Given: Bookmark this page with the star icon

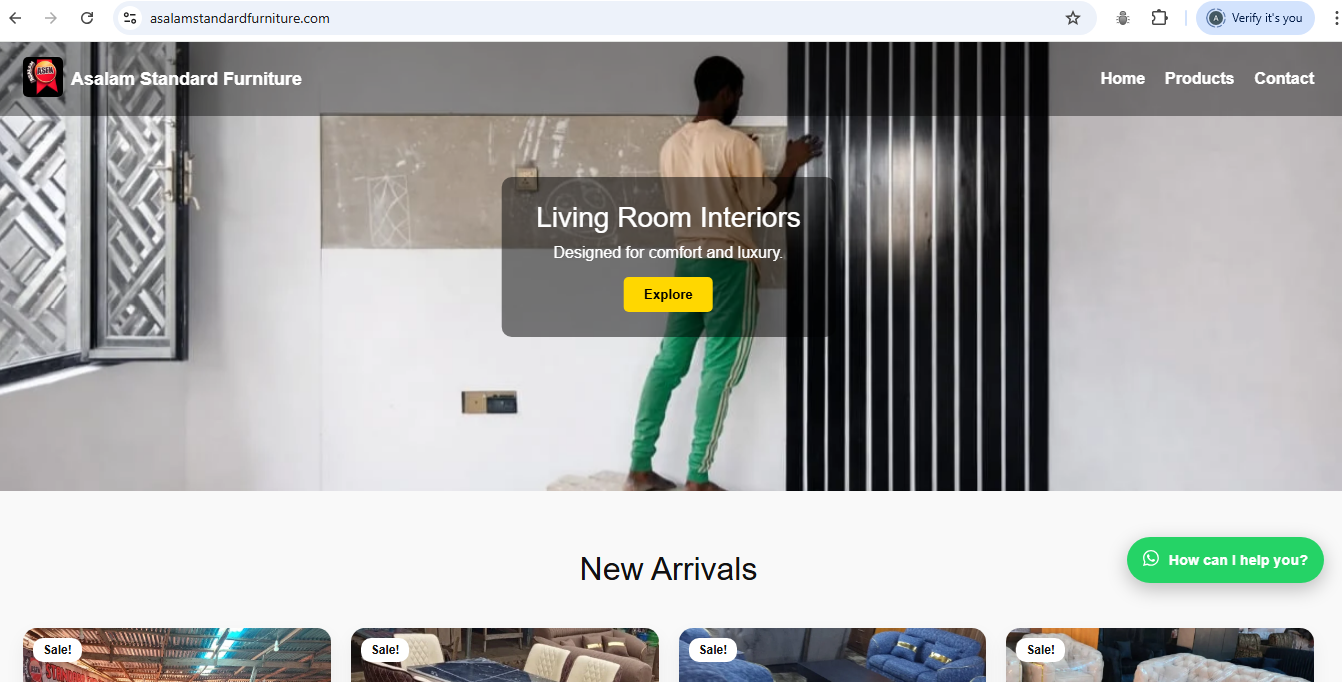Looking at the screenshot, I should click(1073, 18).
